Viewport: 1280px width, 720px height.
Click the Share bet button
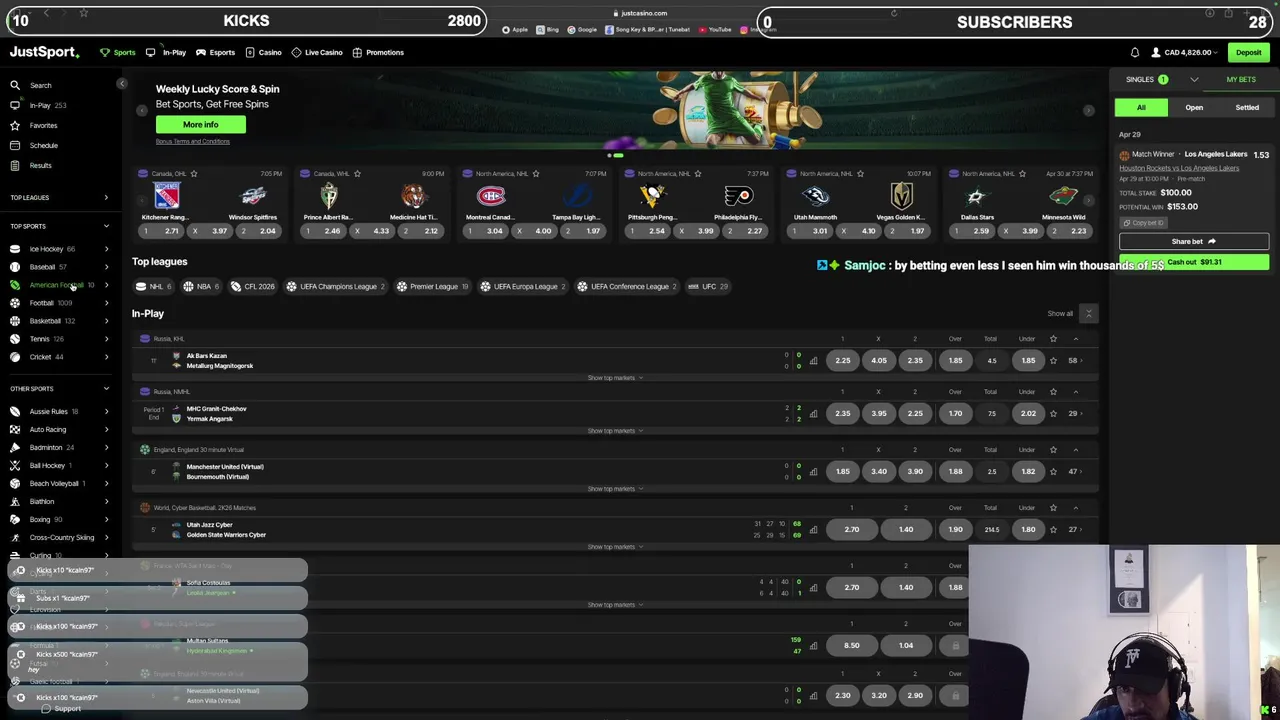(x=1194, y=241)
